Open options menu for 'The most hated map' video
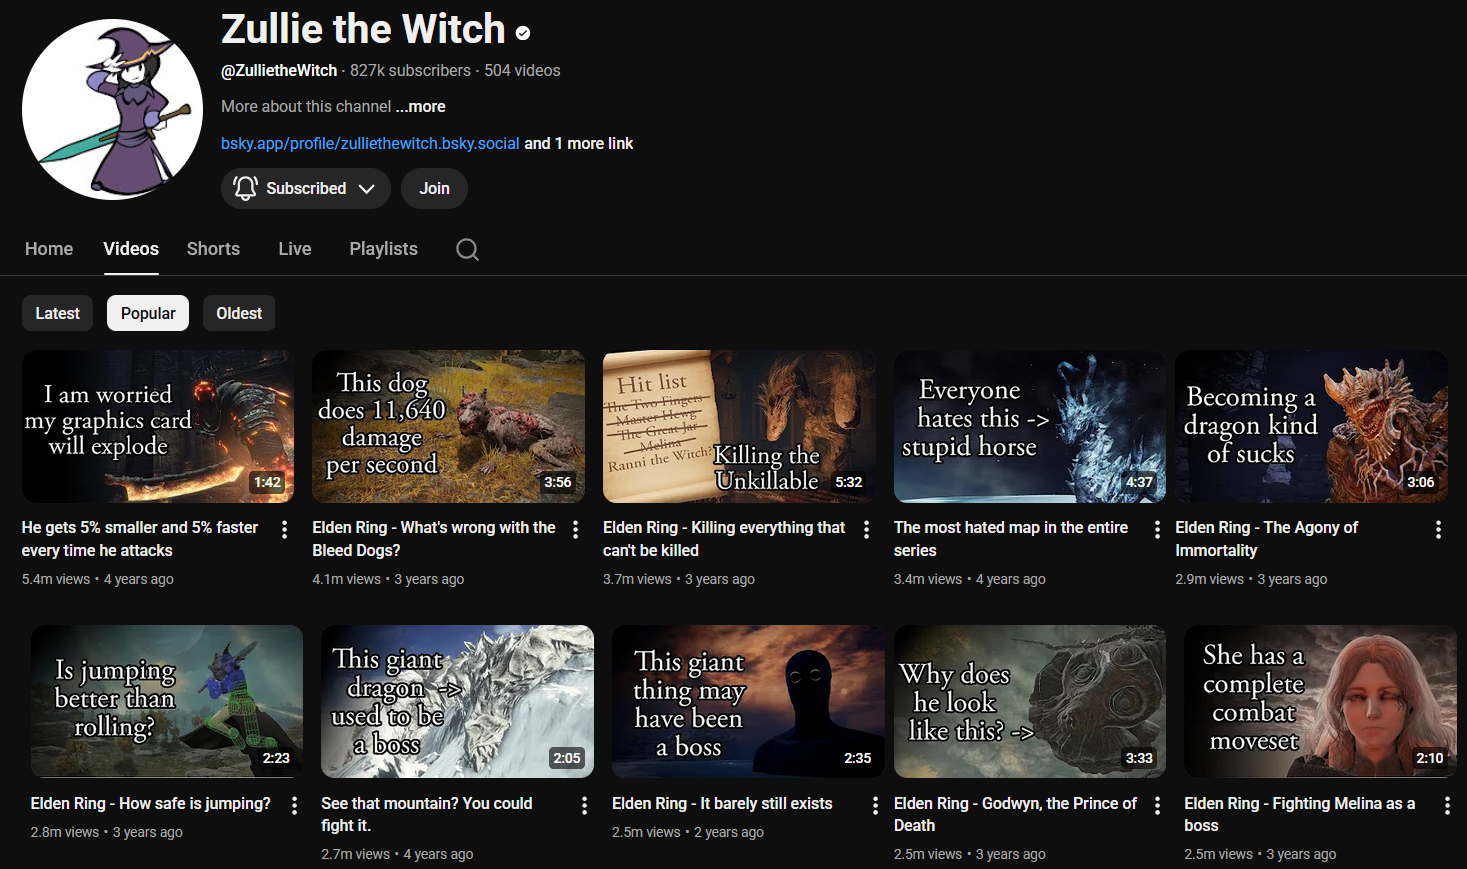The width and height of the screenshot is (1467, 869). [x=1157, y=529]
